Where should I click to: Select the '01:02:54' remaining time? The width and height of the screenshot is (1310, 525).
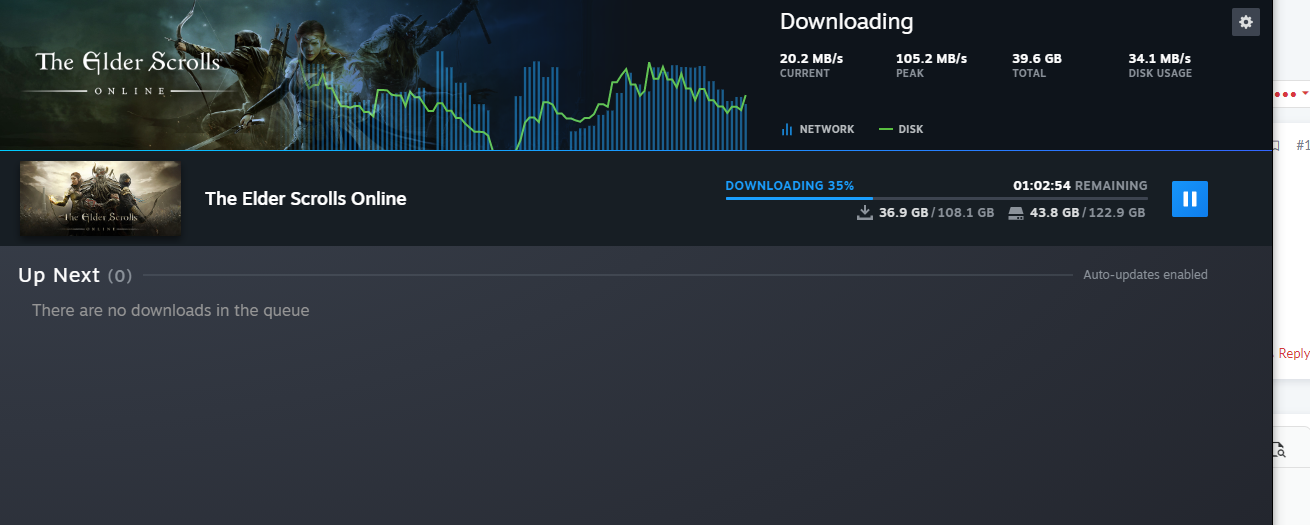click(1042, 186)
